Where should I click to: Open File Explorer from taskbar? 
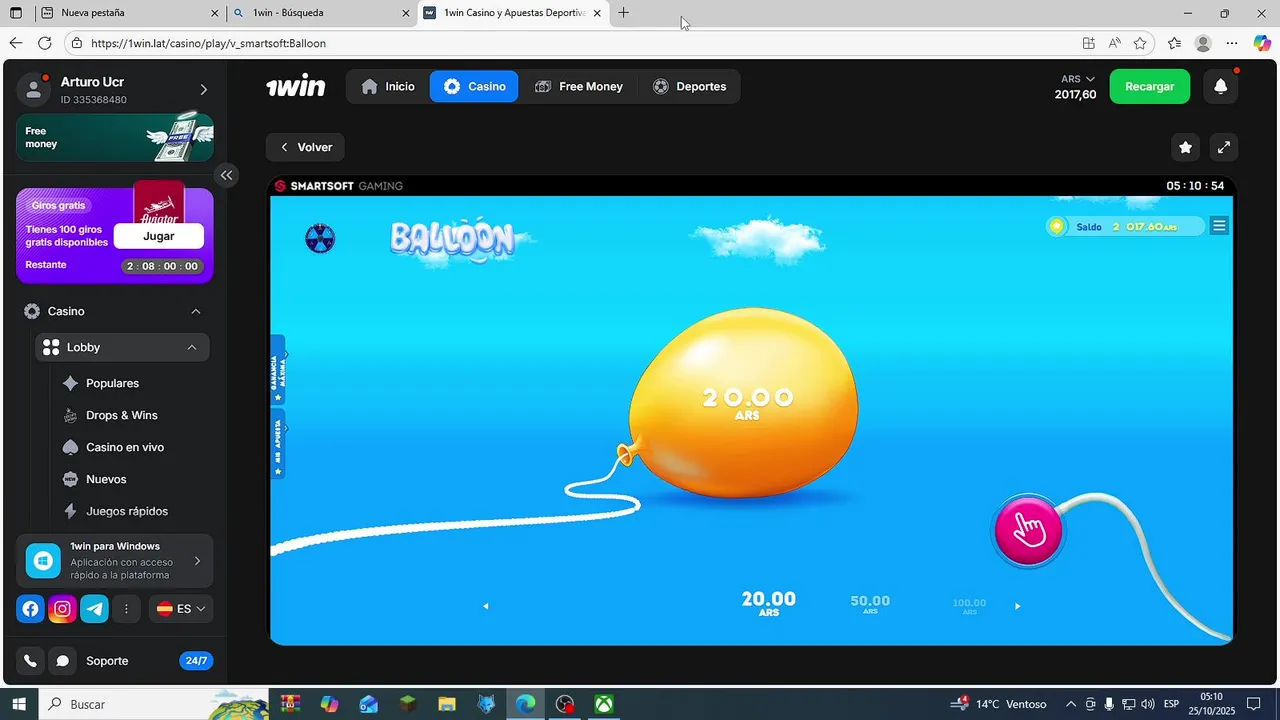coord(447,704)
